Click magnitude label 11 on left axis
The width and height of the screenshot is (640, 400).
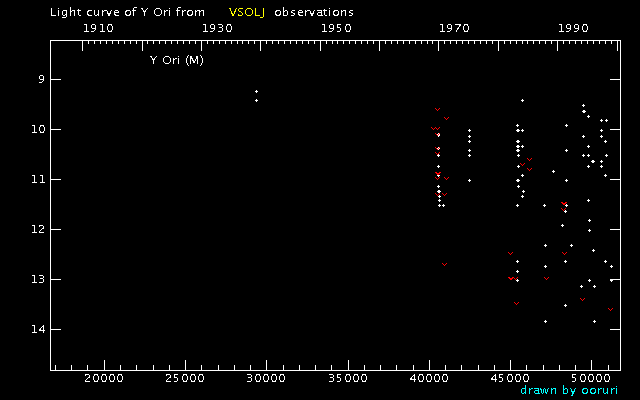pos(38,179)
